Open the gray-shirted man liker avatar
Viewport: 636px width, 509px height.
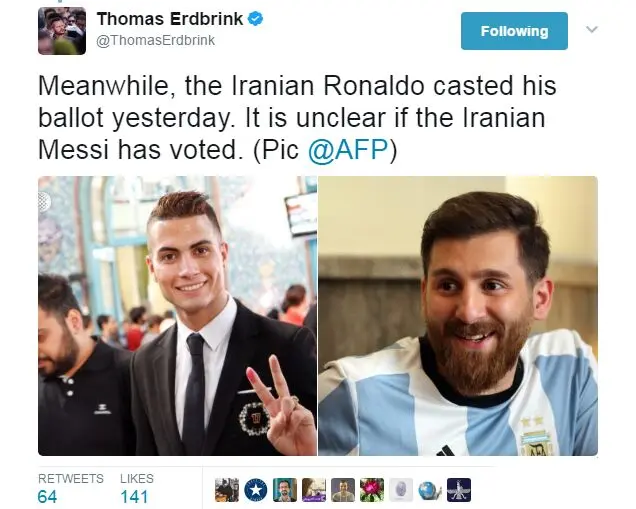[343, 490]
